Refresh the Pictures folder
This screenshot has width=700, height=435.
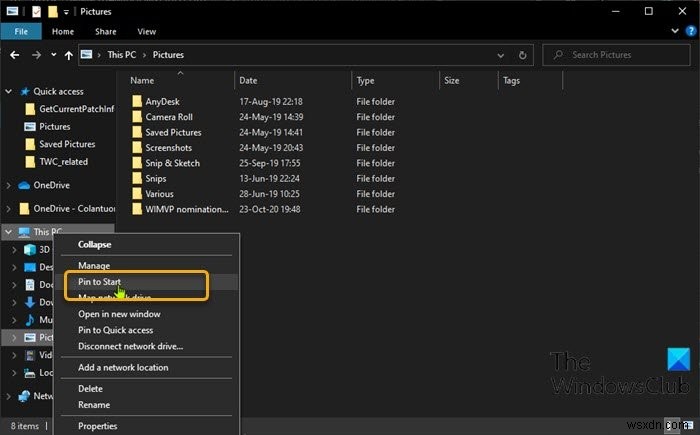tap(522, 55)
